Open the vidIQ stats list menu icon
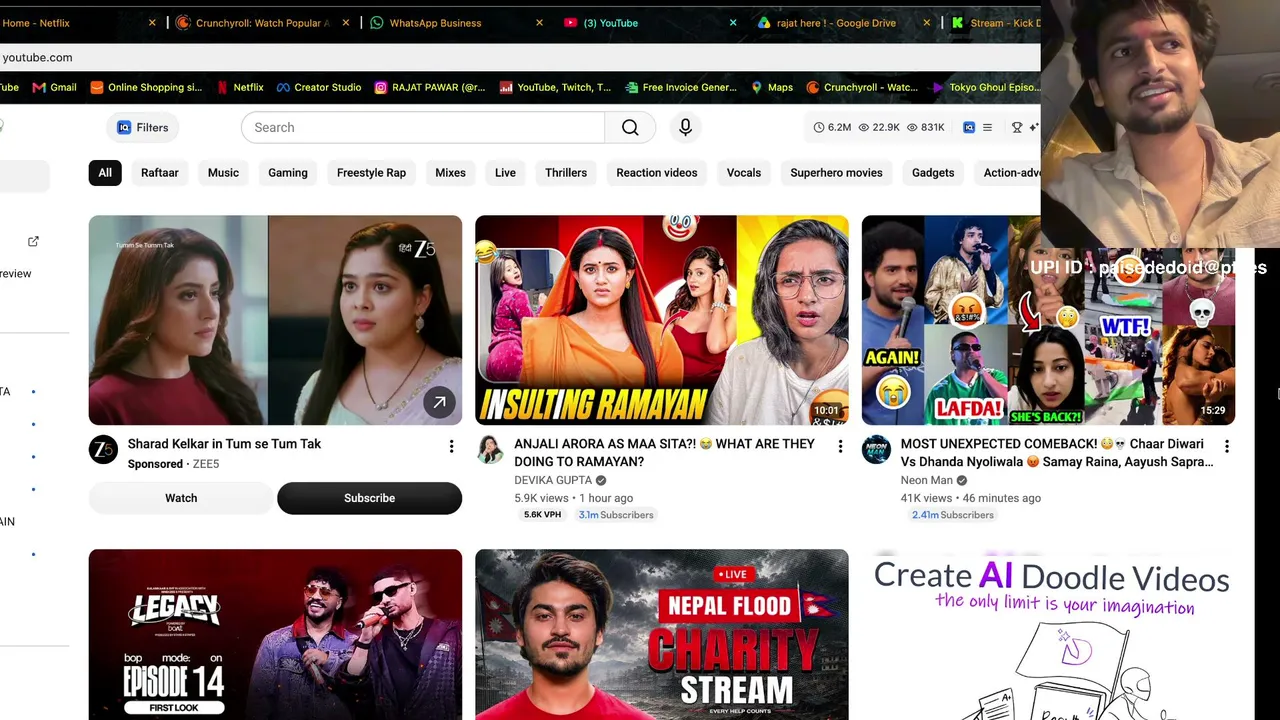The width and height of the screenshot is (1280, 720). point(987,127)
